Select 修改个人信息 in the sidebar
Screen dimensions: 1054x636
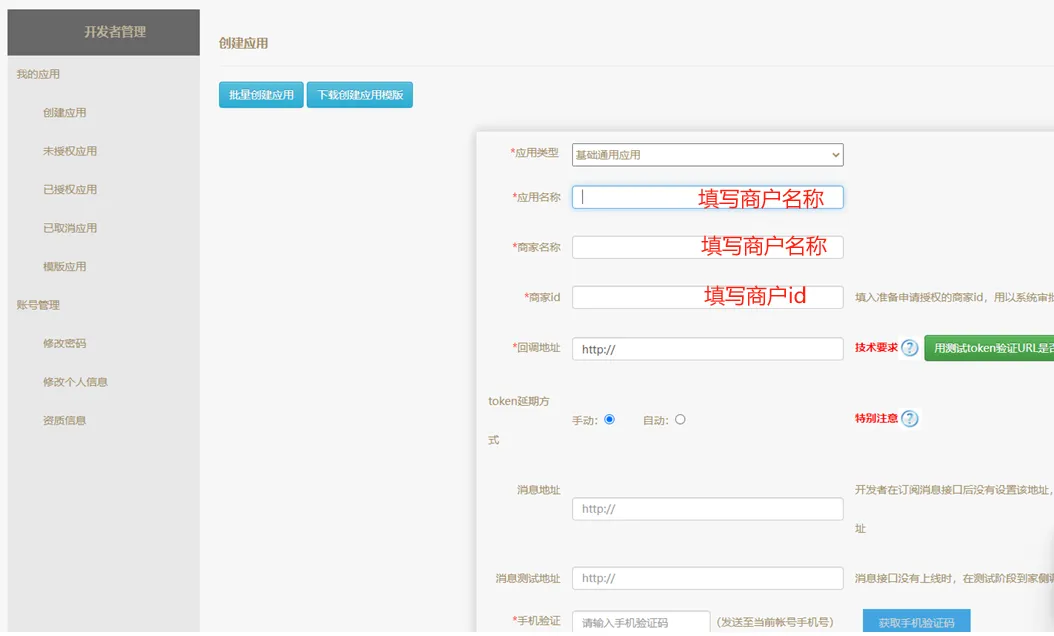(74, 380)
